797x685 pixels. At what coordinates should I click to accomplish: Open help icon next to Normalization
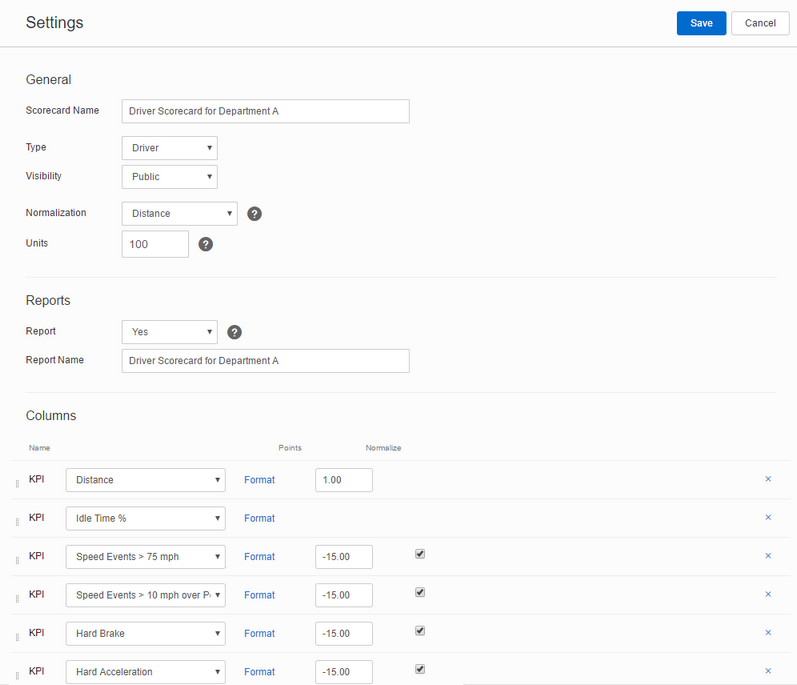pos(254,214)
